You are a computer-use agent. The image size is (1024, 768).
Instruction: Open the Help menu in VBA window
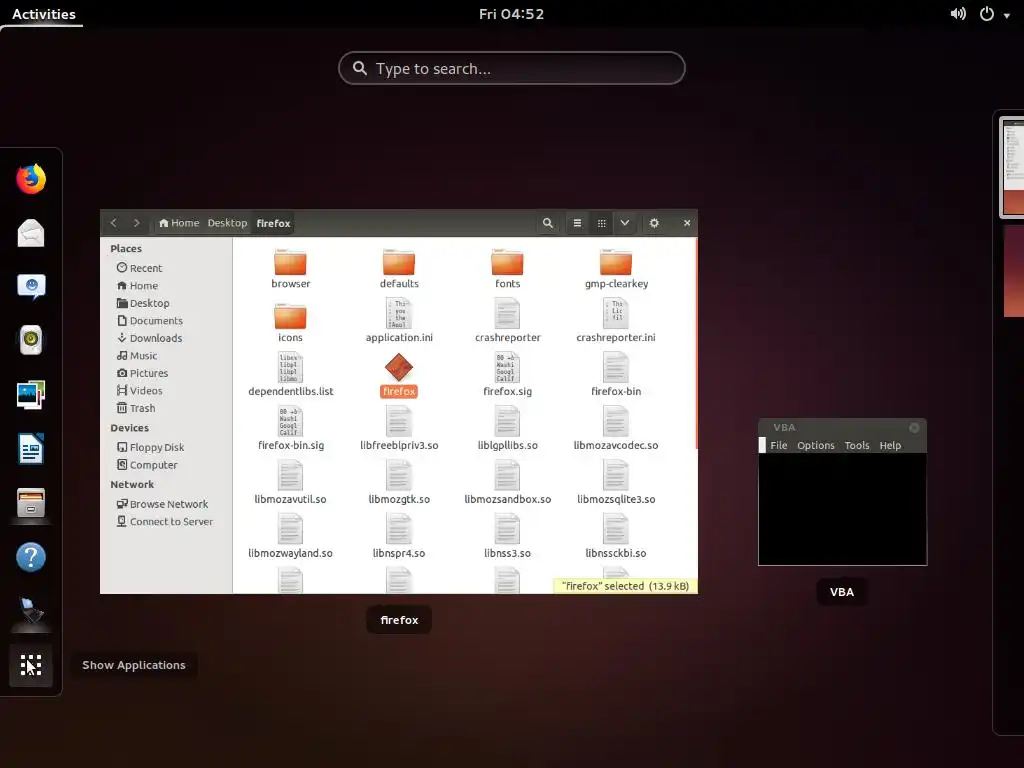click(x=890, y=445)
